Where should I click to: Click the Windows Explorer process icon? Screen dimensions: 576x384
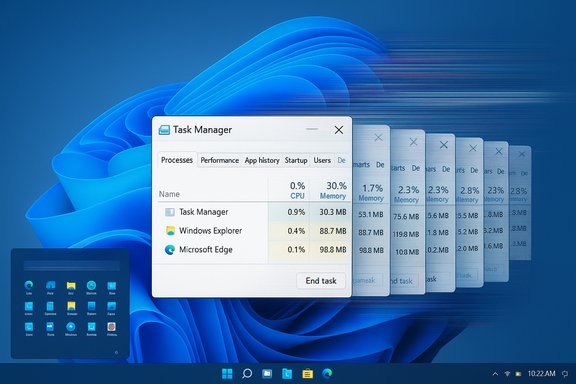(x=170, y=231)
